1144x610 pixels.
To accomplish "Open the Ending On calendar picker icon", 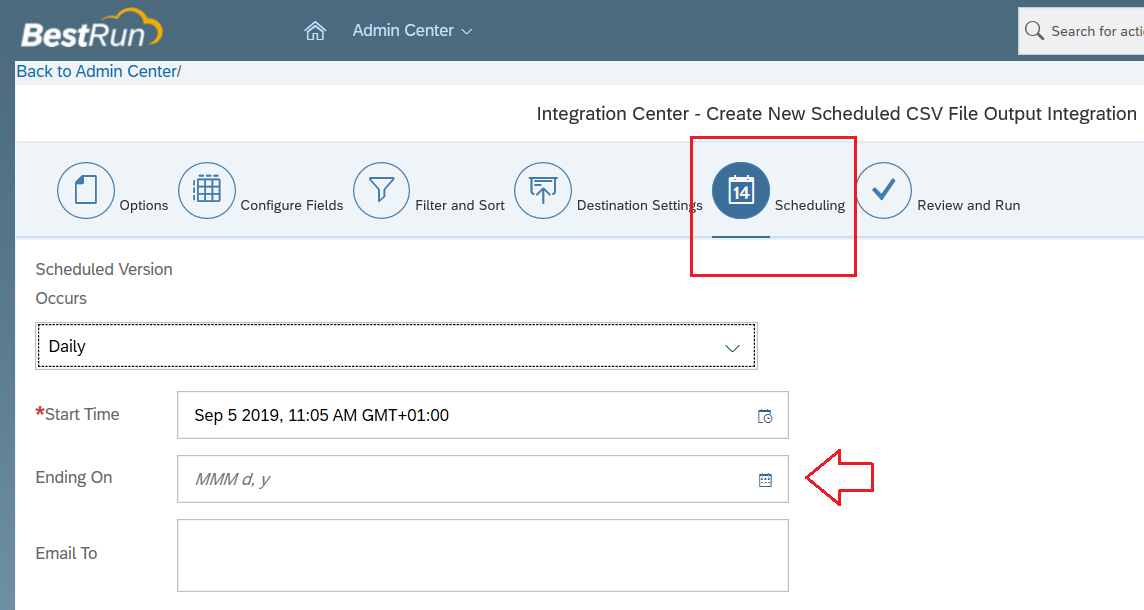I will tap(765, 480).
